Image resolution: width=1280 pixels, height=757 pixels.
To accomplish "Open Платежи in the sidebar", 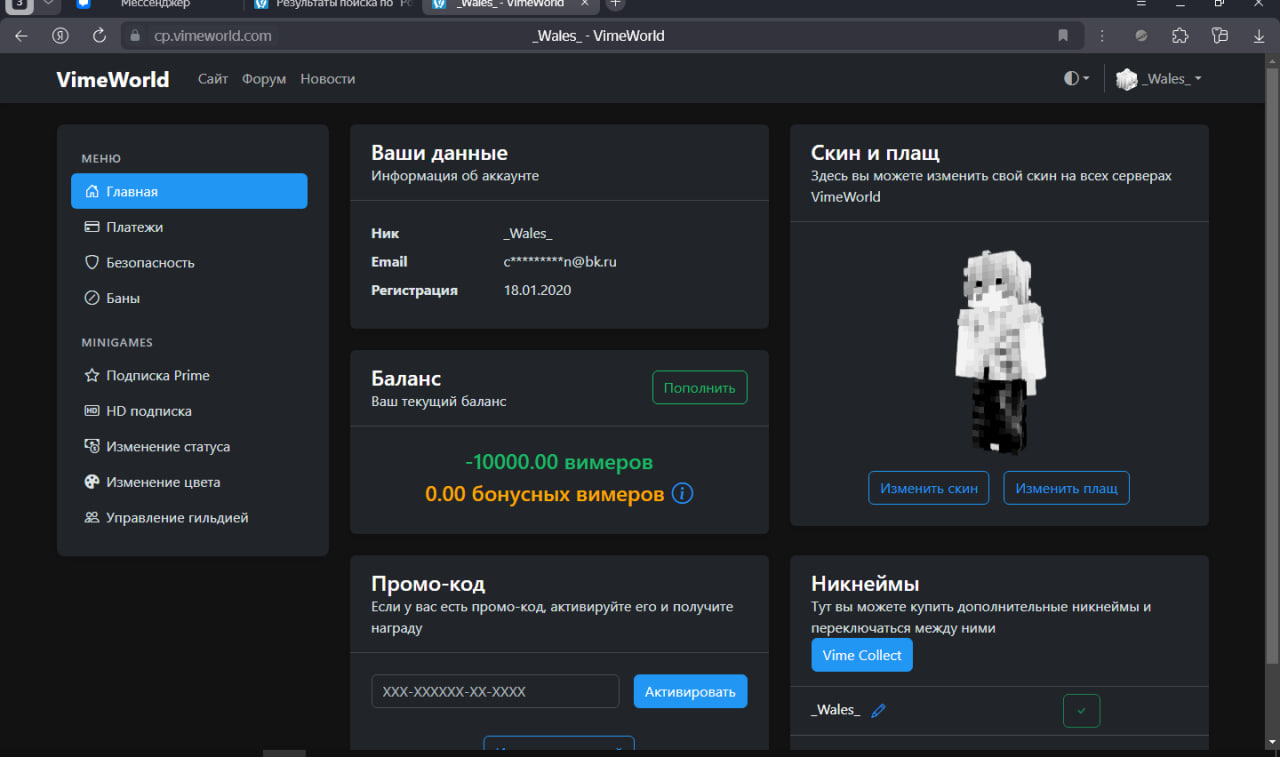I will click(x=189, y=227).
